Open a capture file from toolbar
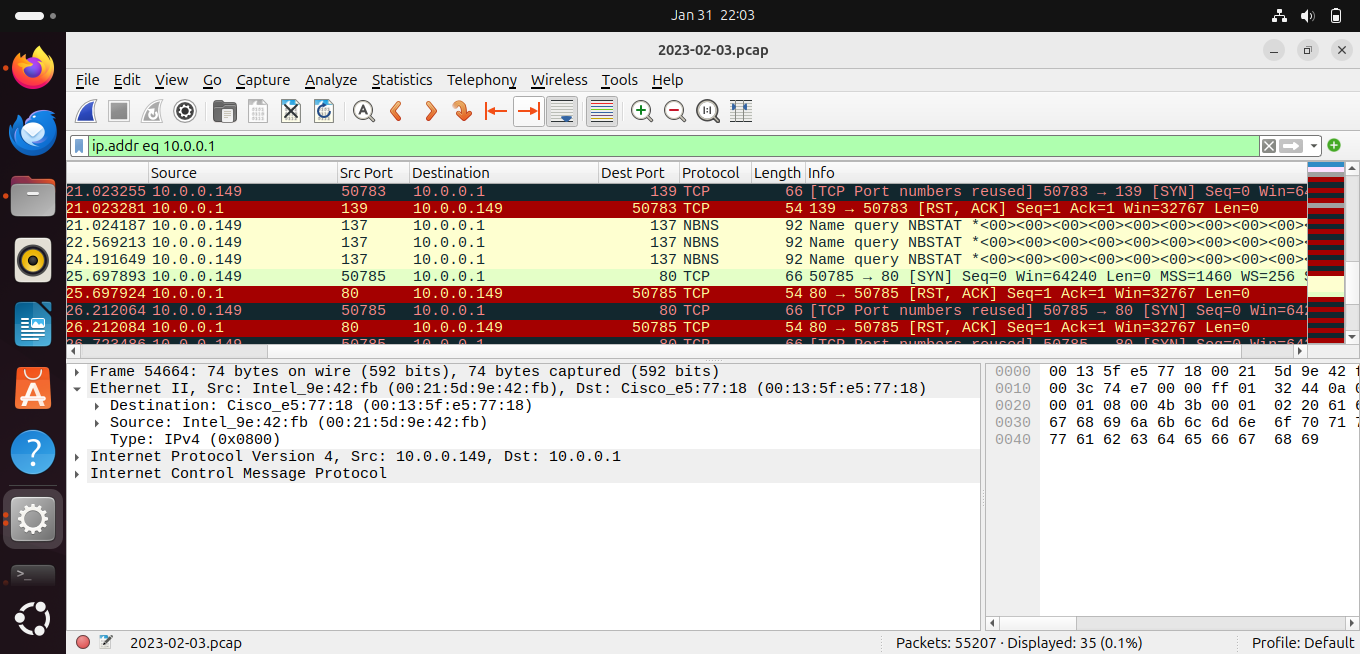The height and width of the screenshot is (654, 1360). [x=225, y=111]
